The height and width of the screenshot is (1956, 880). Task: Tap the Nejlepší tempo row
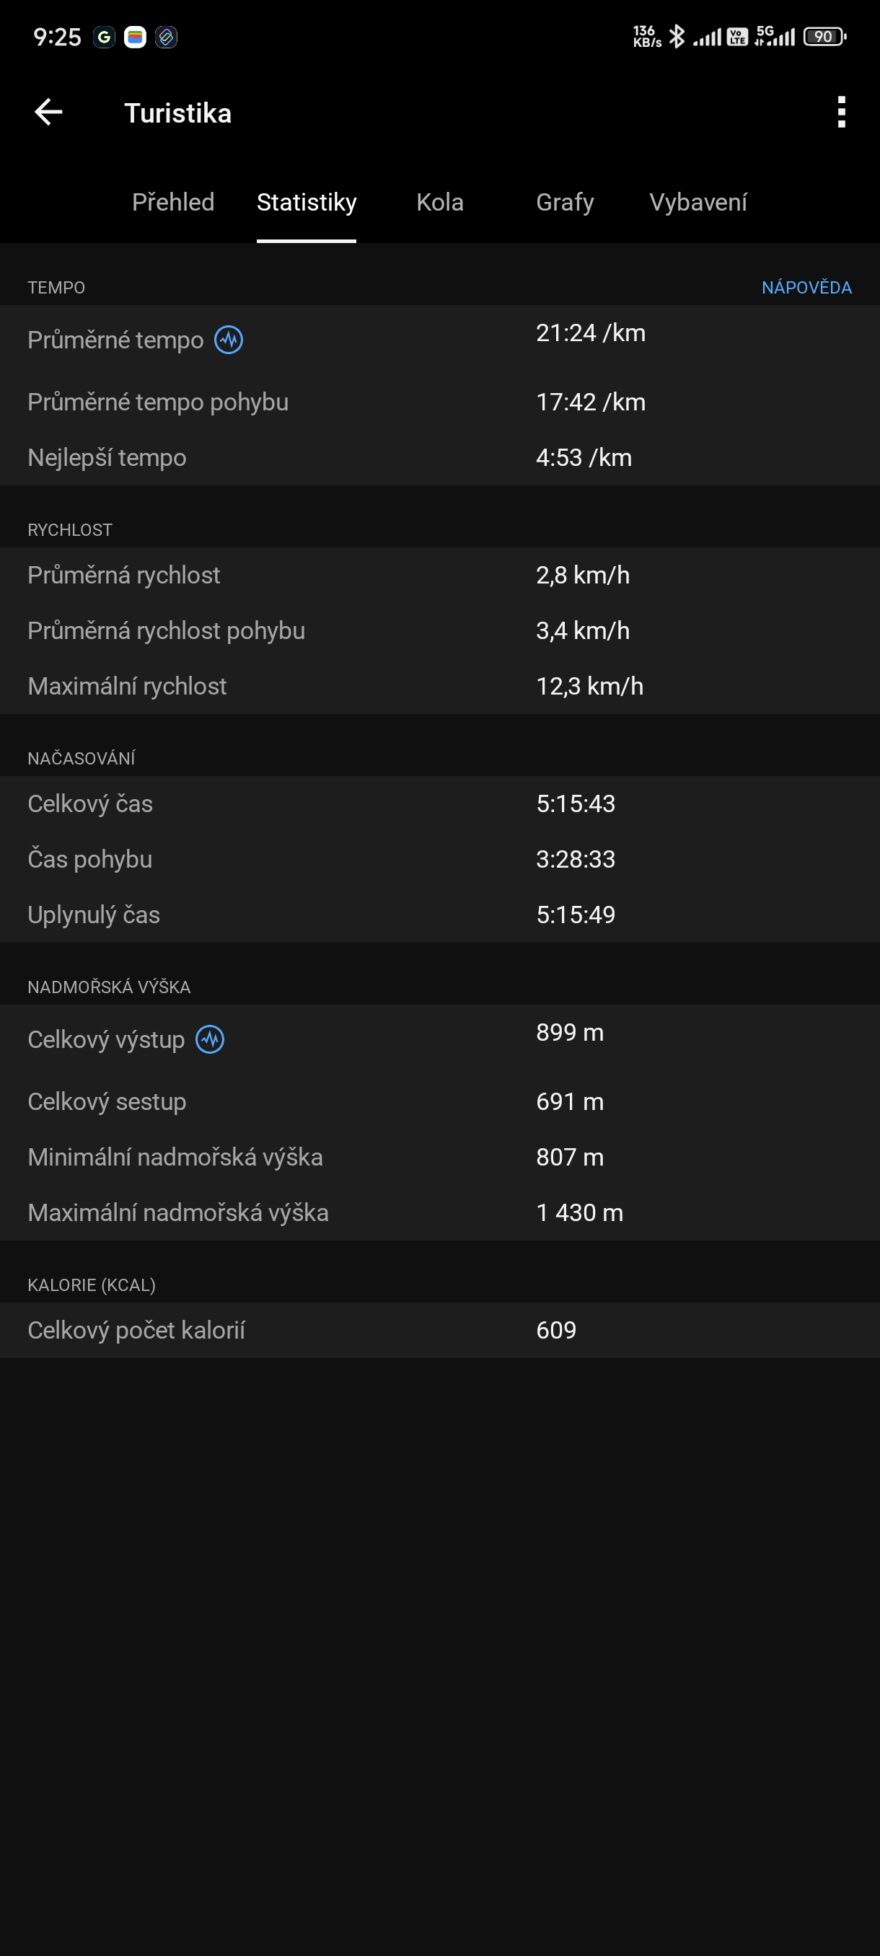point(440,458)
